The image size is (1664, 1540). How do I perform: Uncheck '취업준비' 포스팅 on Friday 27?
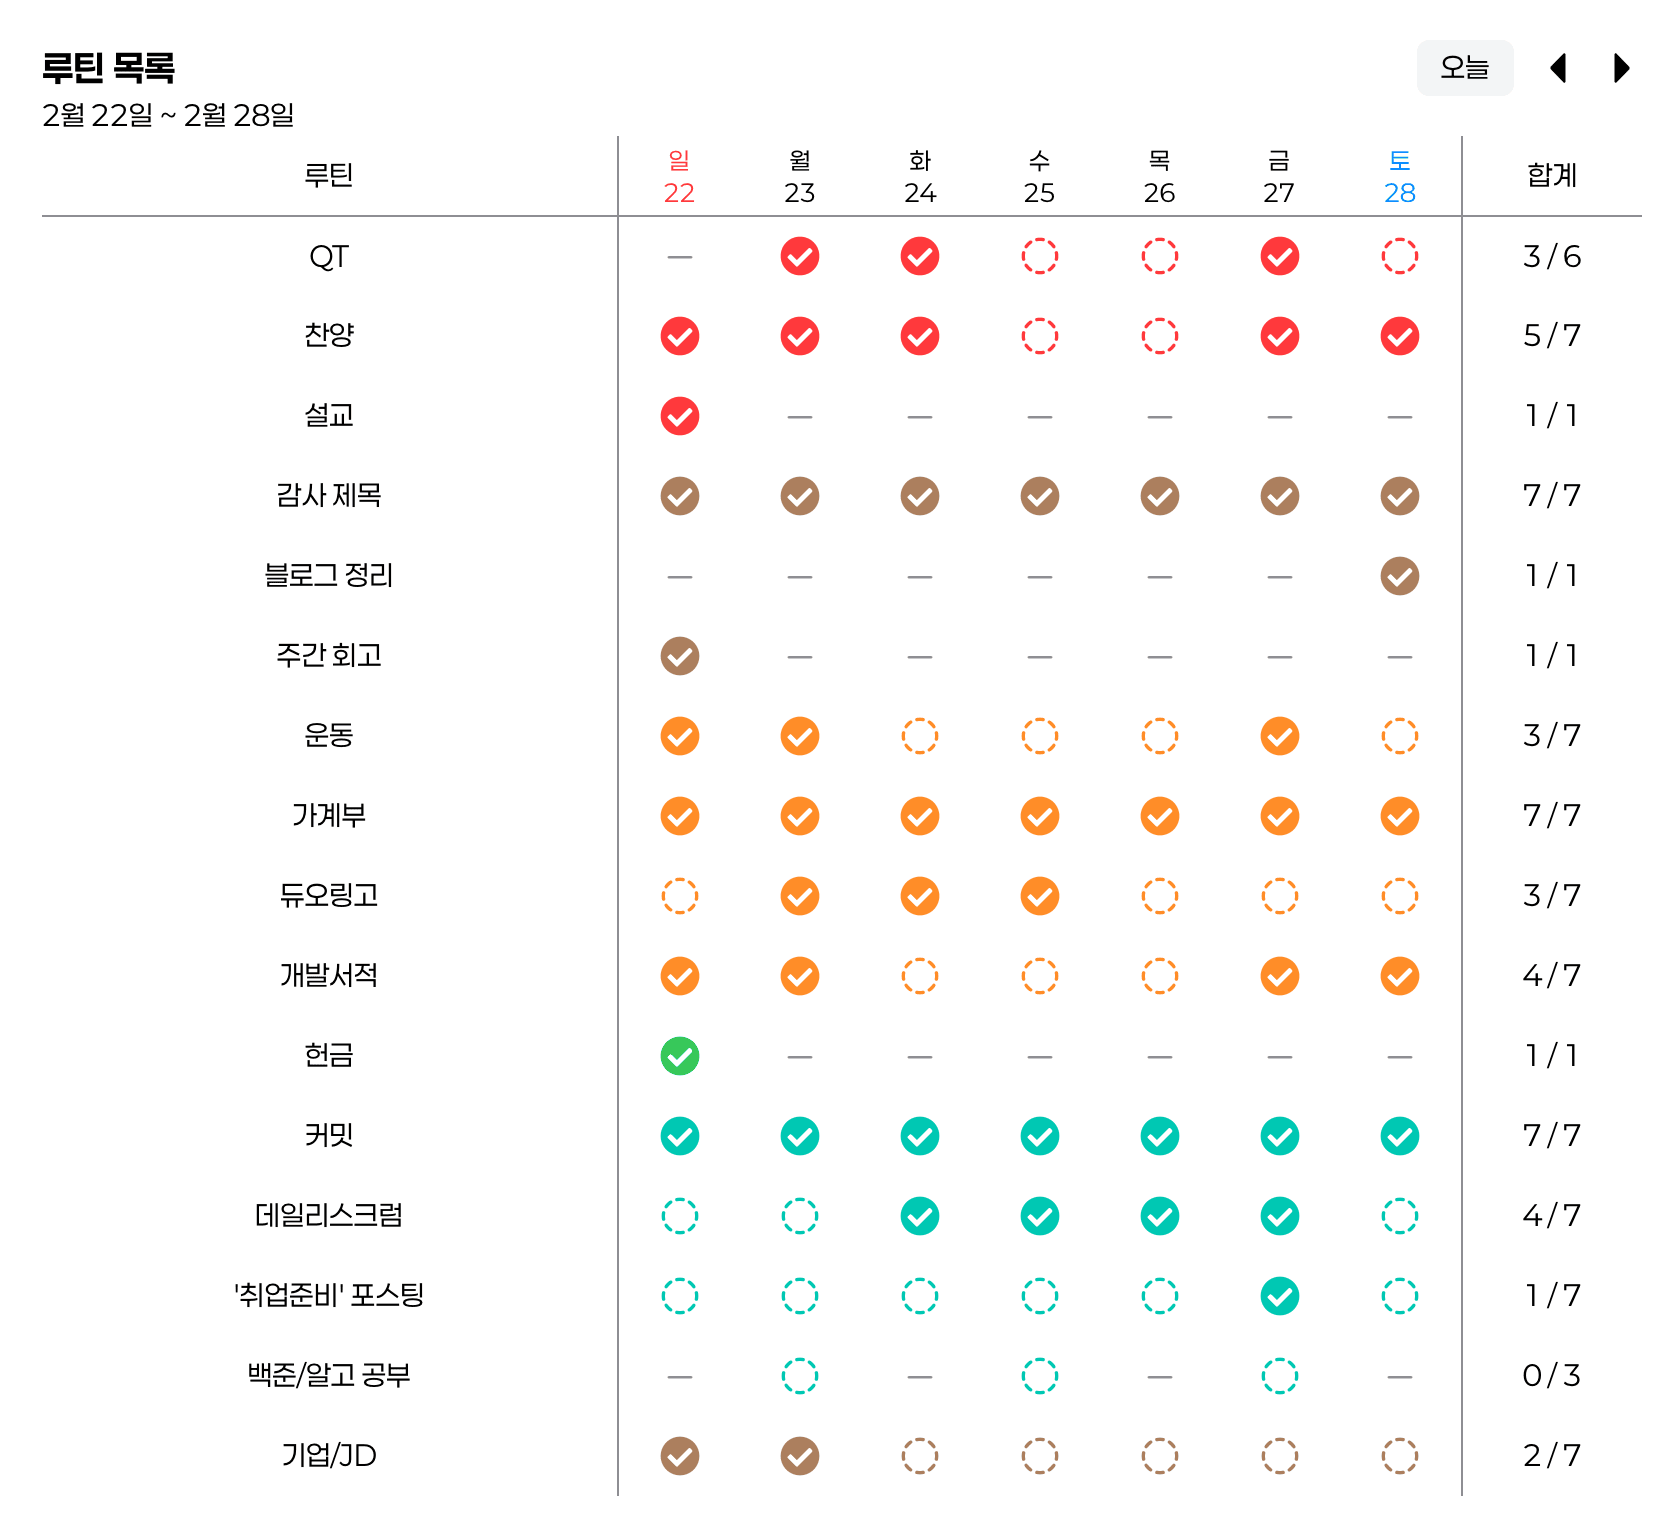pyautogui.click(x=1280, y=1296)
